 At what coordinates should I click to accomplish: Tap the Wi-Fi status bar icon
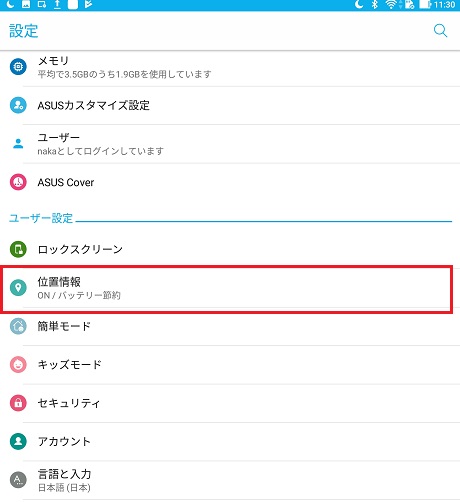[391, 5]
